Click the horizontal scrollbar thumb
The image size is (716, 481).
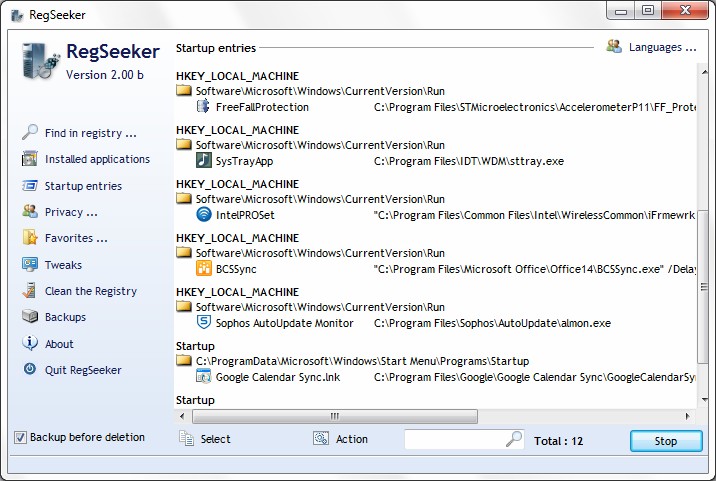335,416
